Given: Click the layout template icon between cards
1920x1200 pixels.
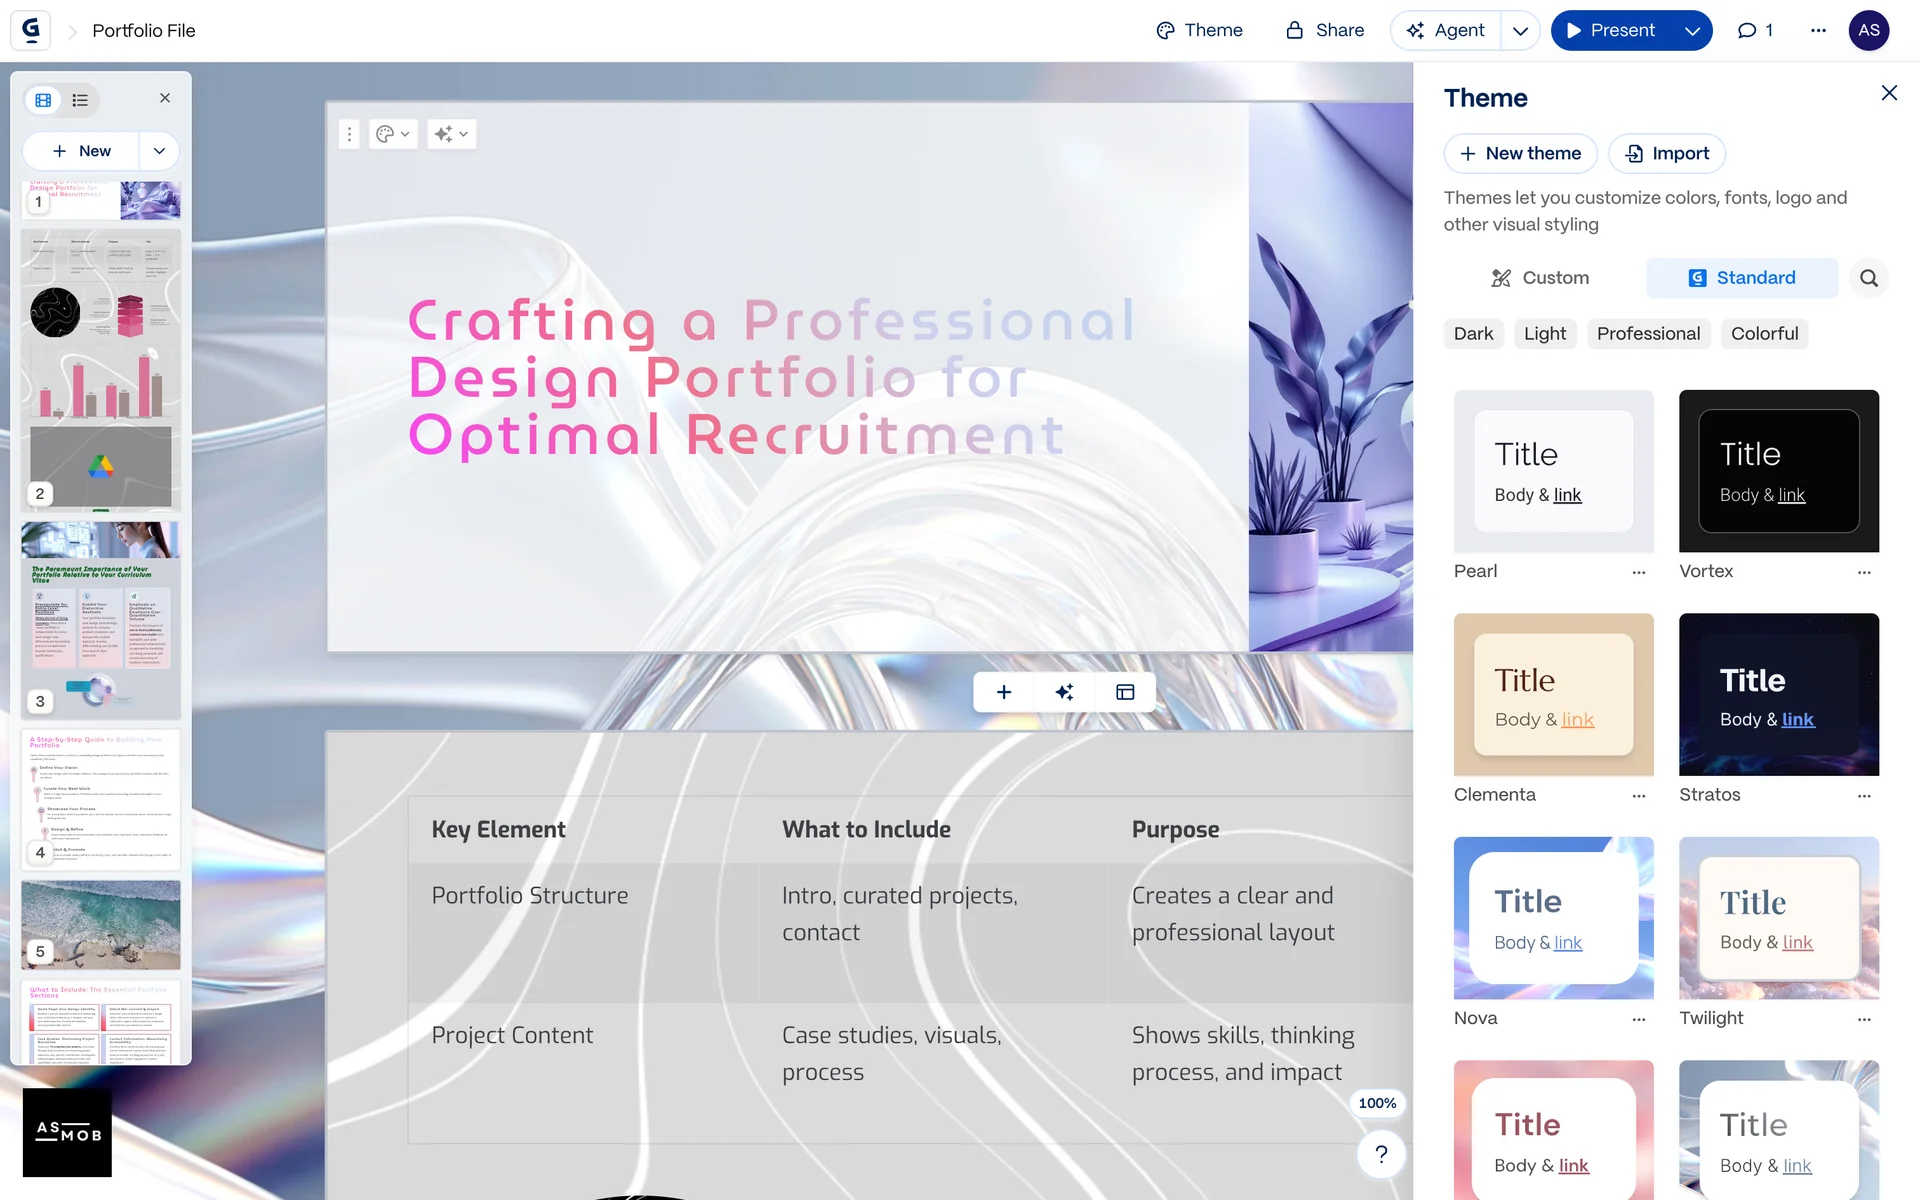Looking at the screenshot, I should click(1125, 692).
